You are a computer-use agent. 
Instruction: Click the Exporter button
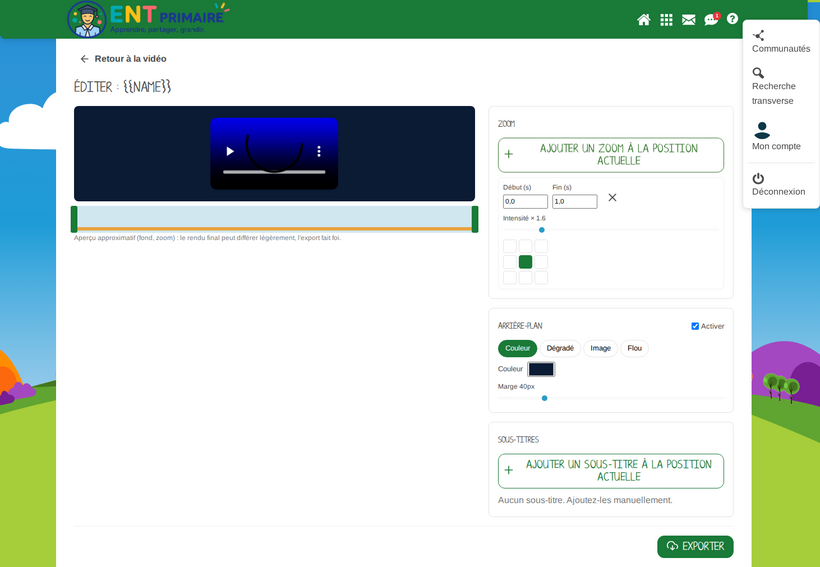click(x=695, y=547)
